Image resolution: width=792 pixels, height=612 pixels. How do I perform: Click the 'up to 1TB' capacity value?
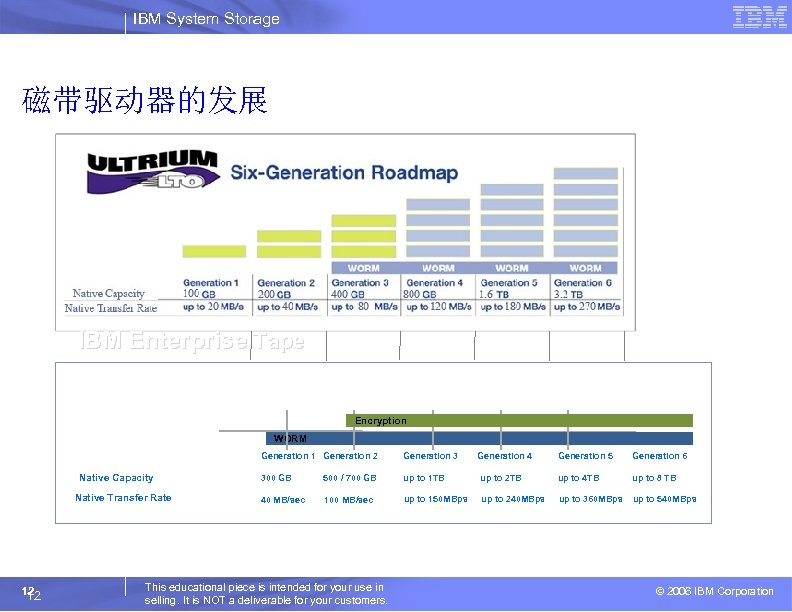pyautogui.click(x=424, y=478)
